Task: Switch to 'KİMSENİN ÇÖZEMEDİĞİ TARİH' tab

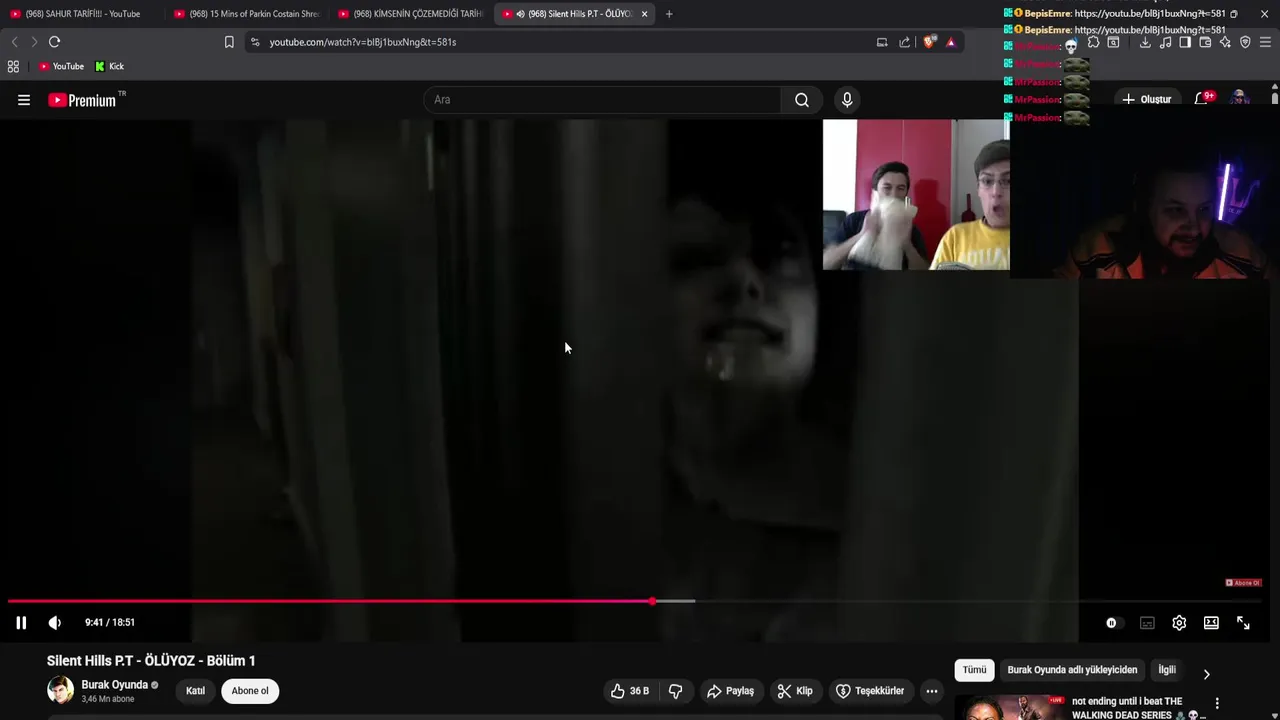Action: click(410, 14)
